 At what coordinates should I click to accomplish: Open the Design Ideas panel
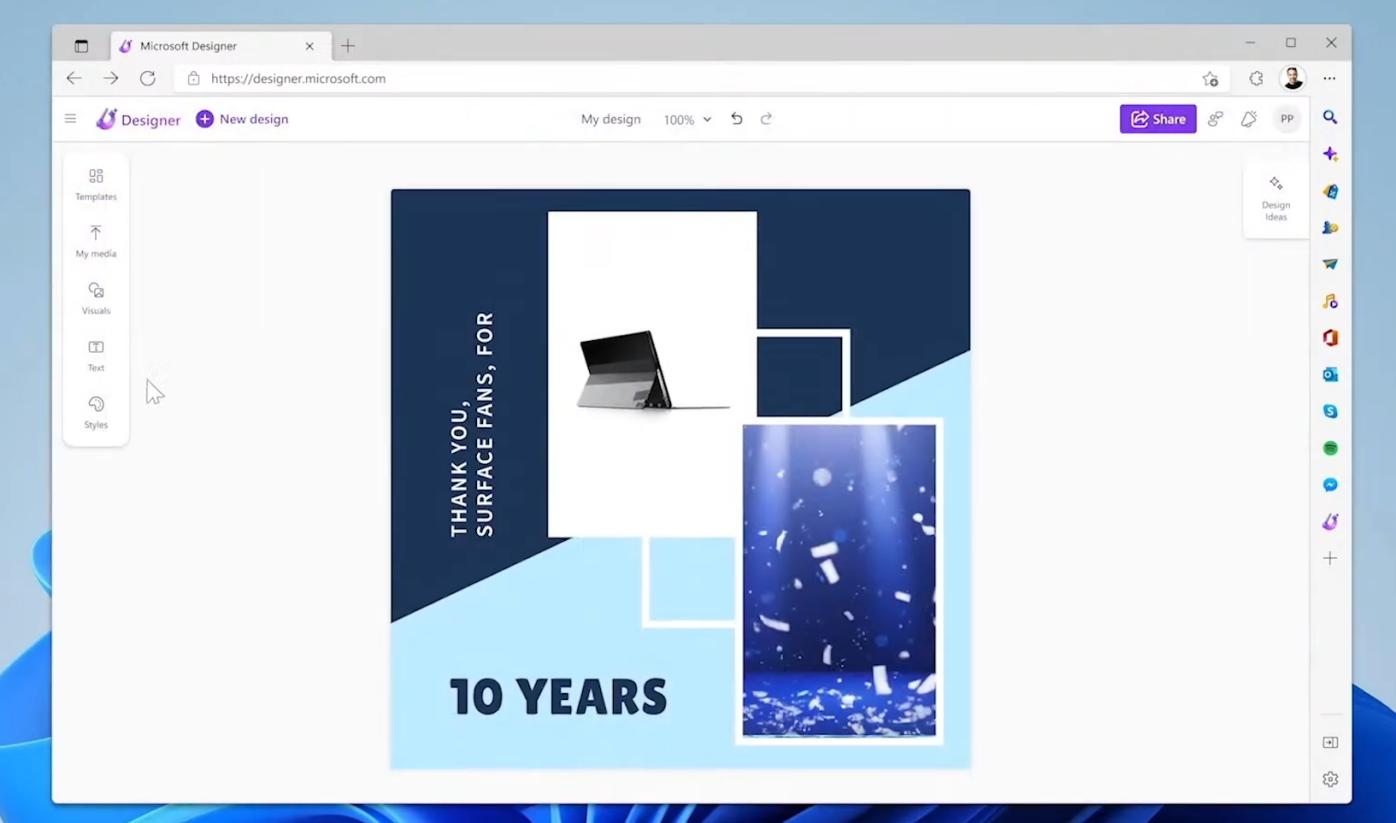[x=1275, y=197]
